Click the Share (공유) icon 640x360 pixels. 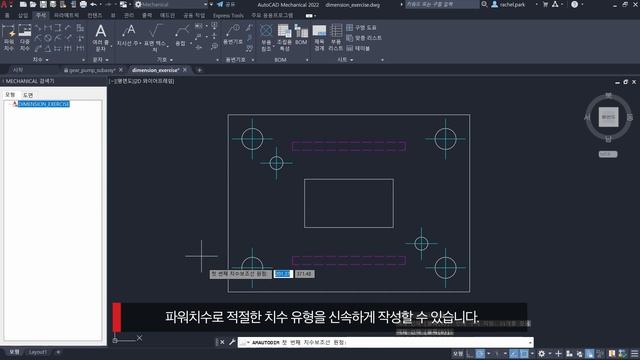(x=220, y=4)
